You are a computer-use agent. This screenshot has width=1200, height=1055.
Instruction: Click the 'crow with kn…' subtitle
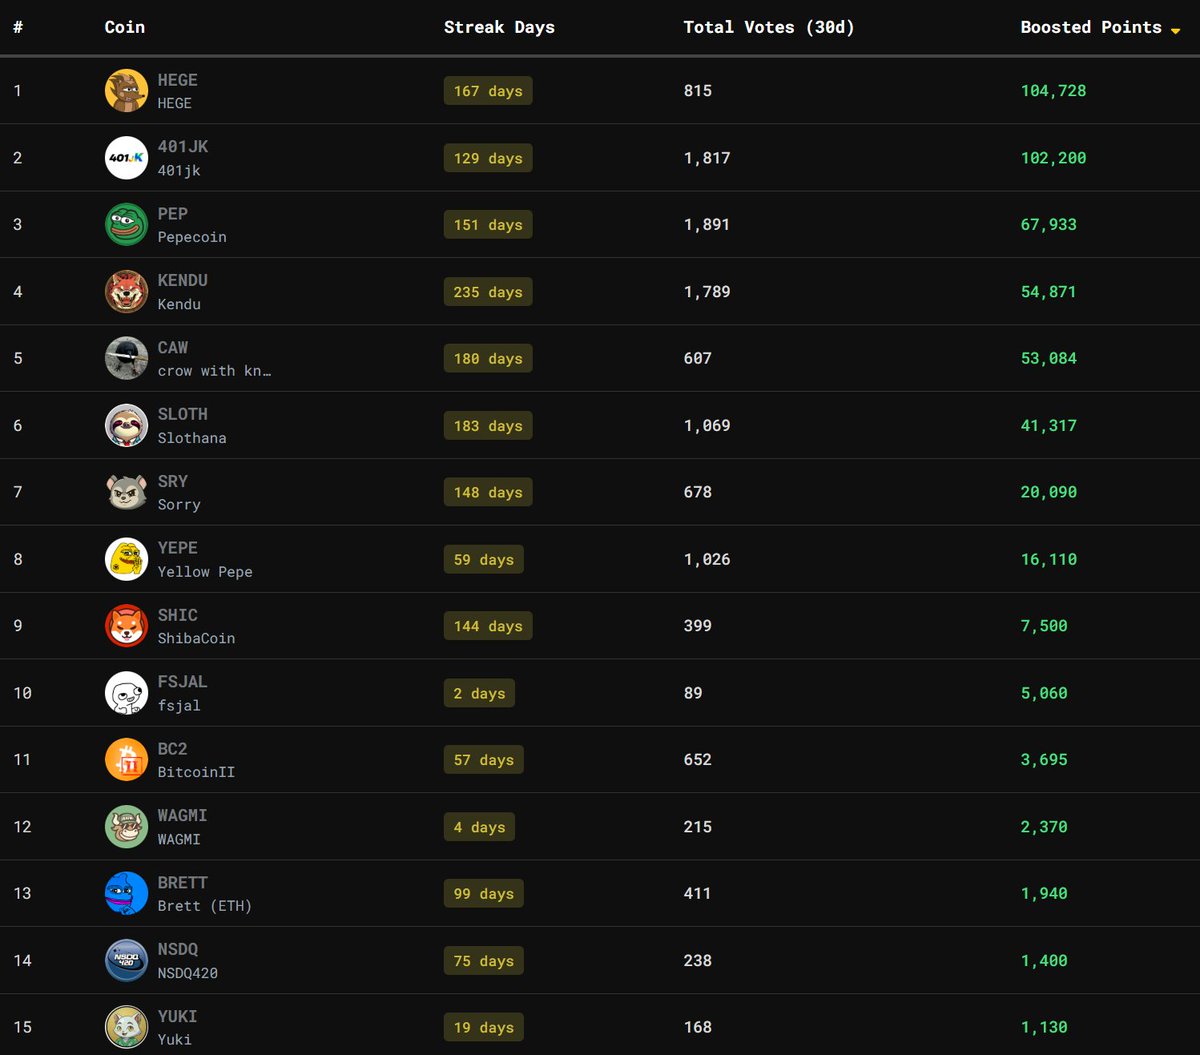tap(214, 371)
